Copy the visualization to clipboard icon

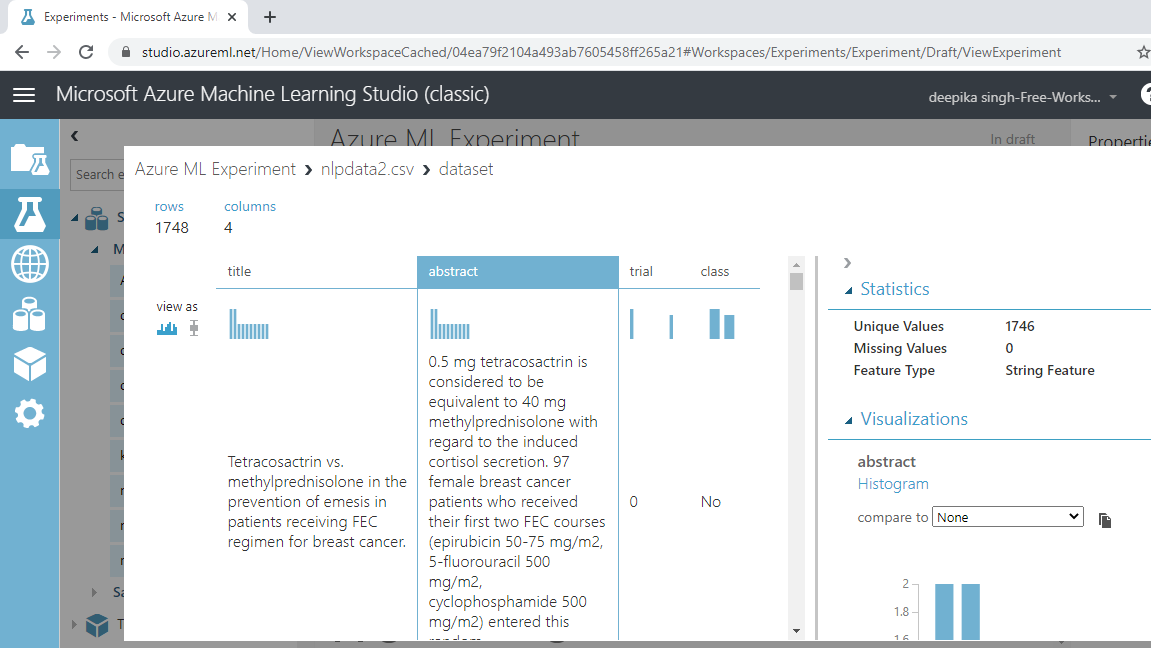[1105, 520]
